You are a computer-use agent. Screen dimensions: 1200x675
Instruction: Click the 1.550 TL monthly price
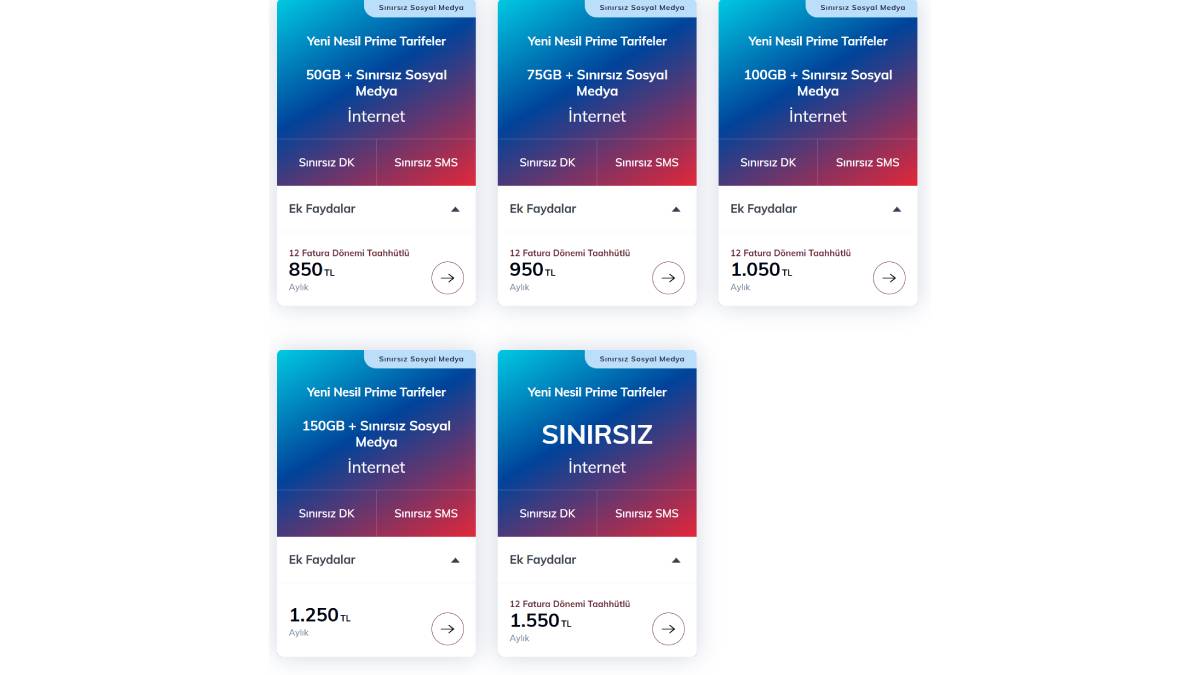535,621
